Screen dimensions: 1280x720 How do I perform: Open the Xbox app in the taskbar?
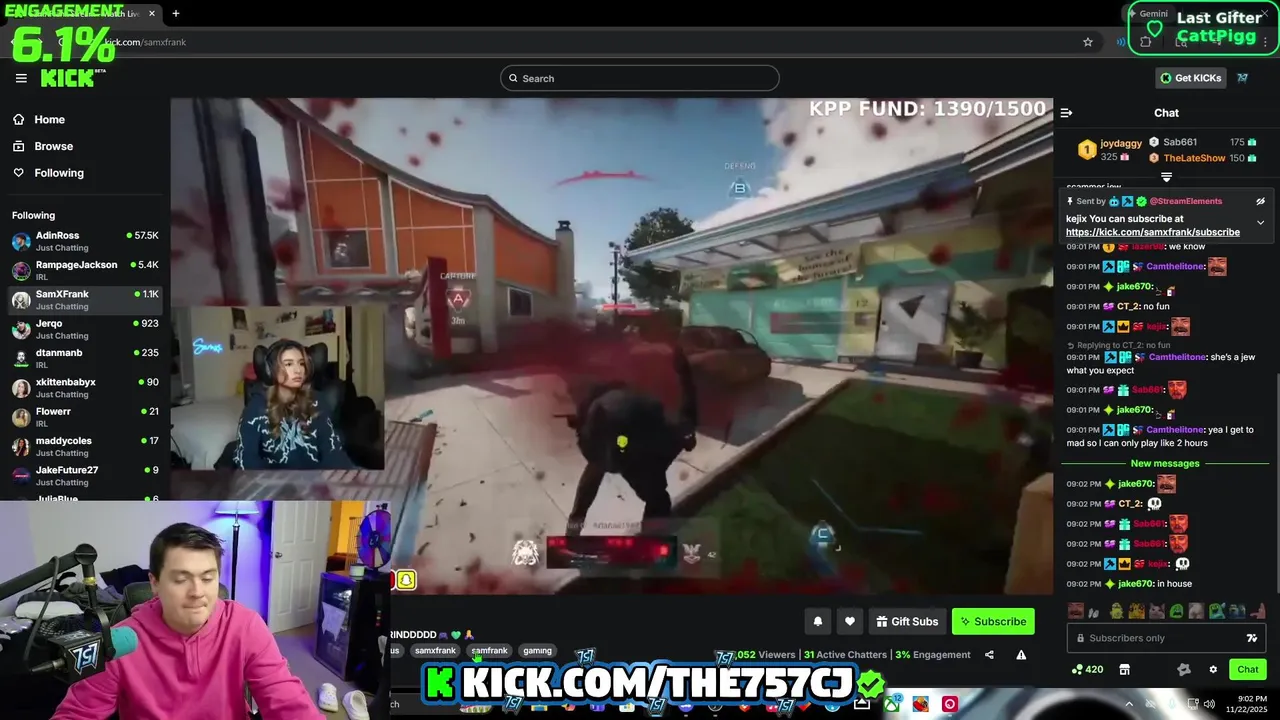[x=890, y=704]
